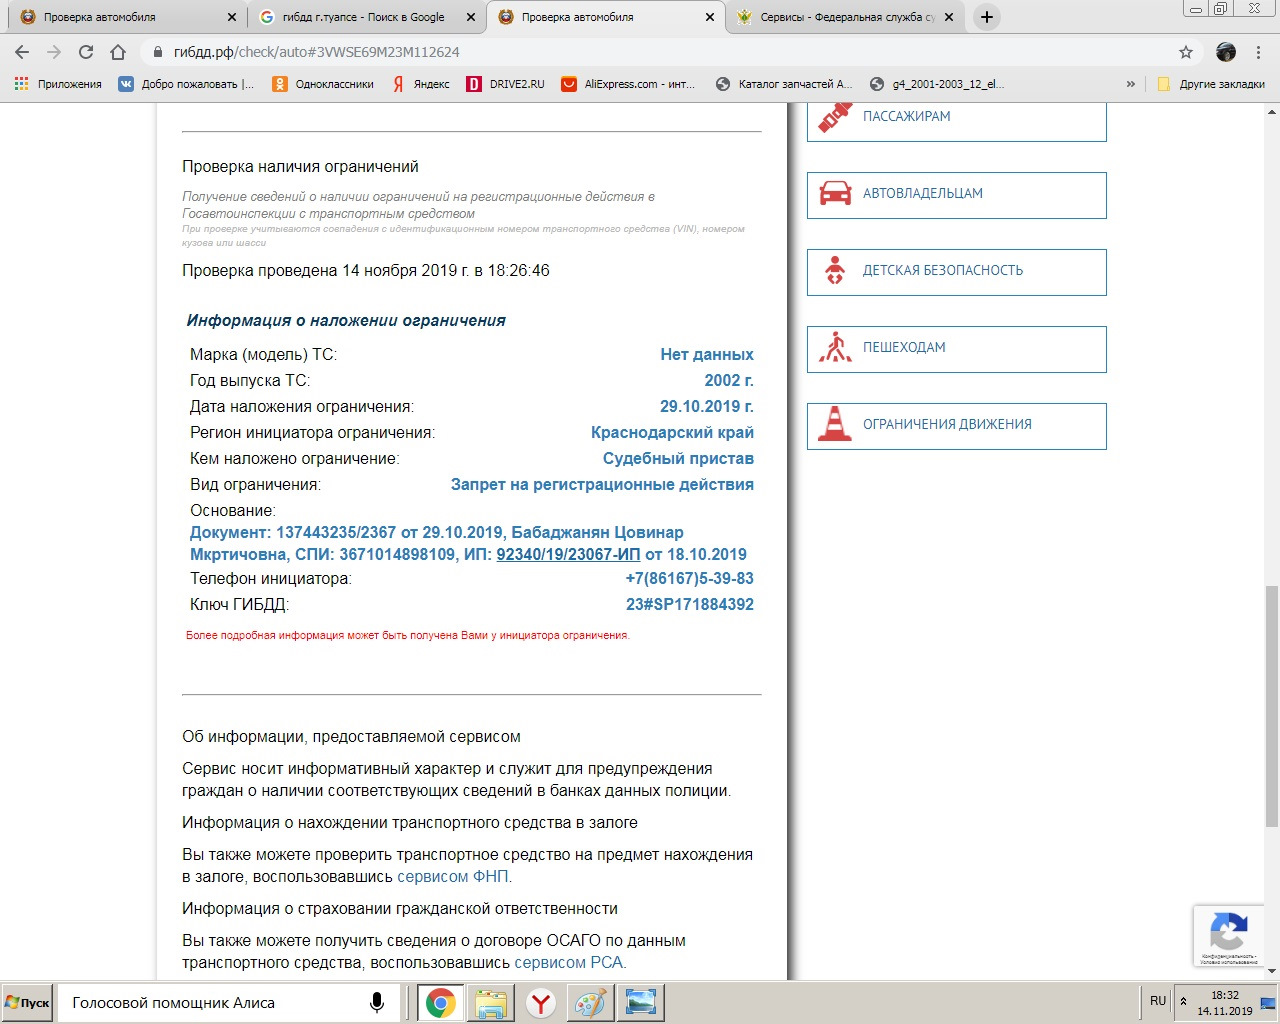The height and width of the screenshot is (1024, 1280).
Task: Select the Нет данных value
Action: pyautogui.click(x=707, y=355)
